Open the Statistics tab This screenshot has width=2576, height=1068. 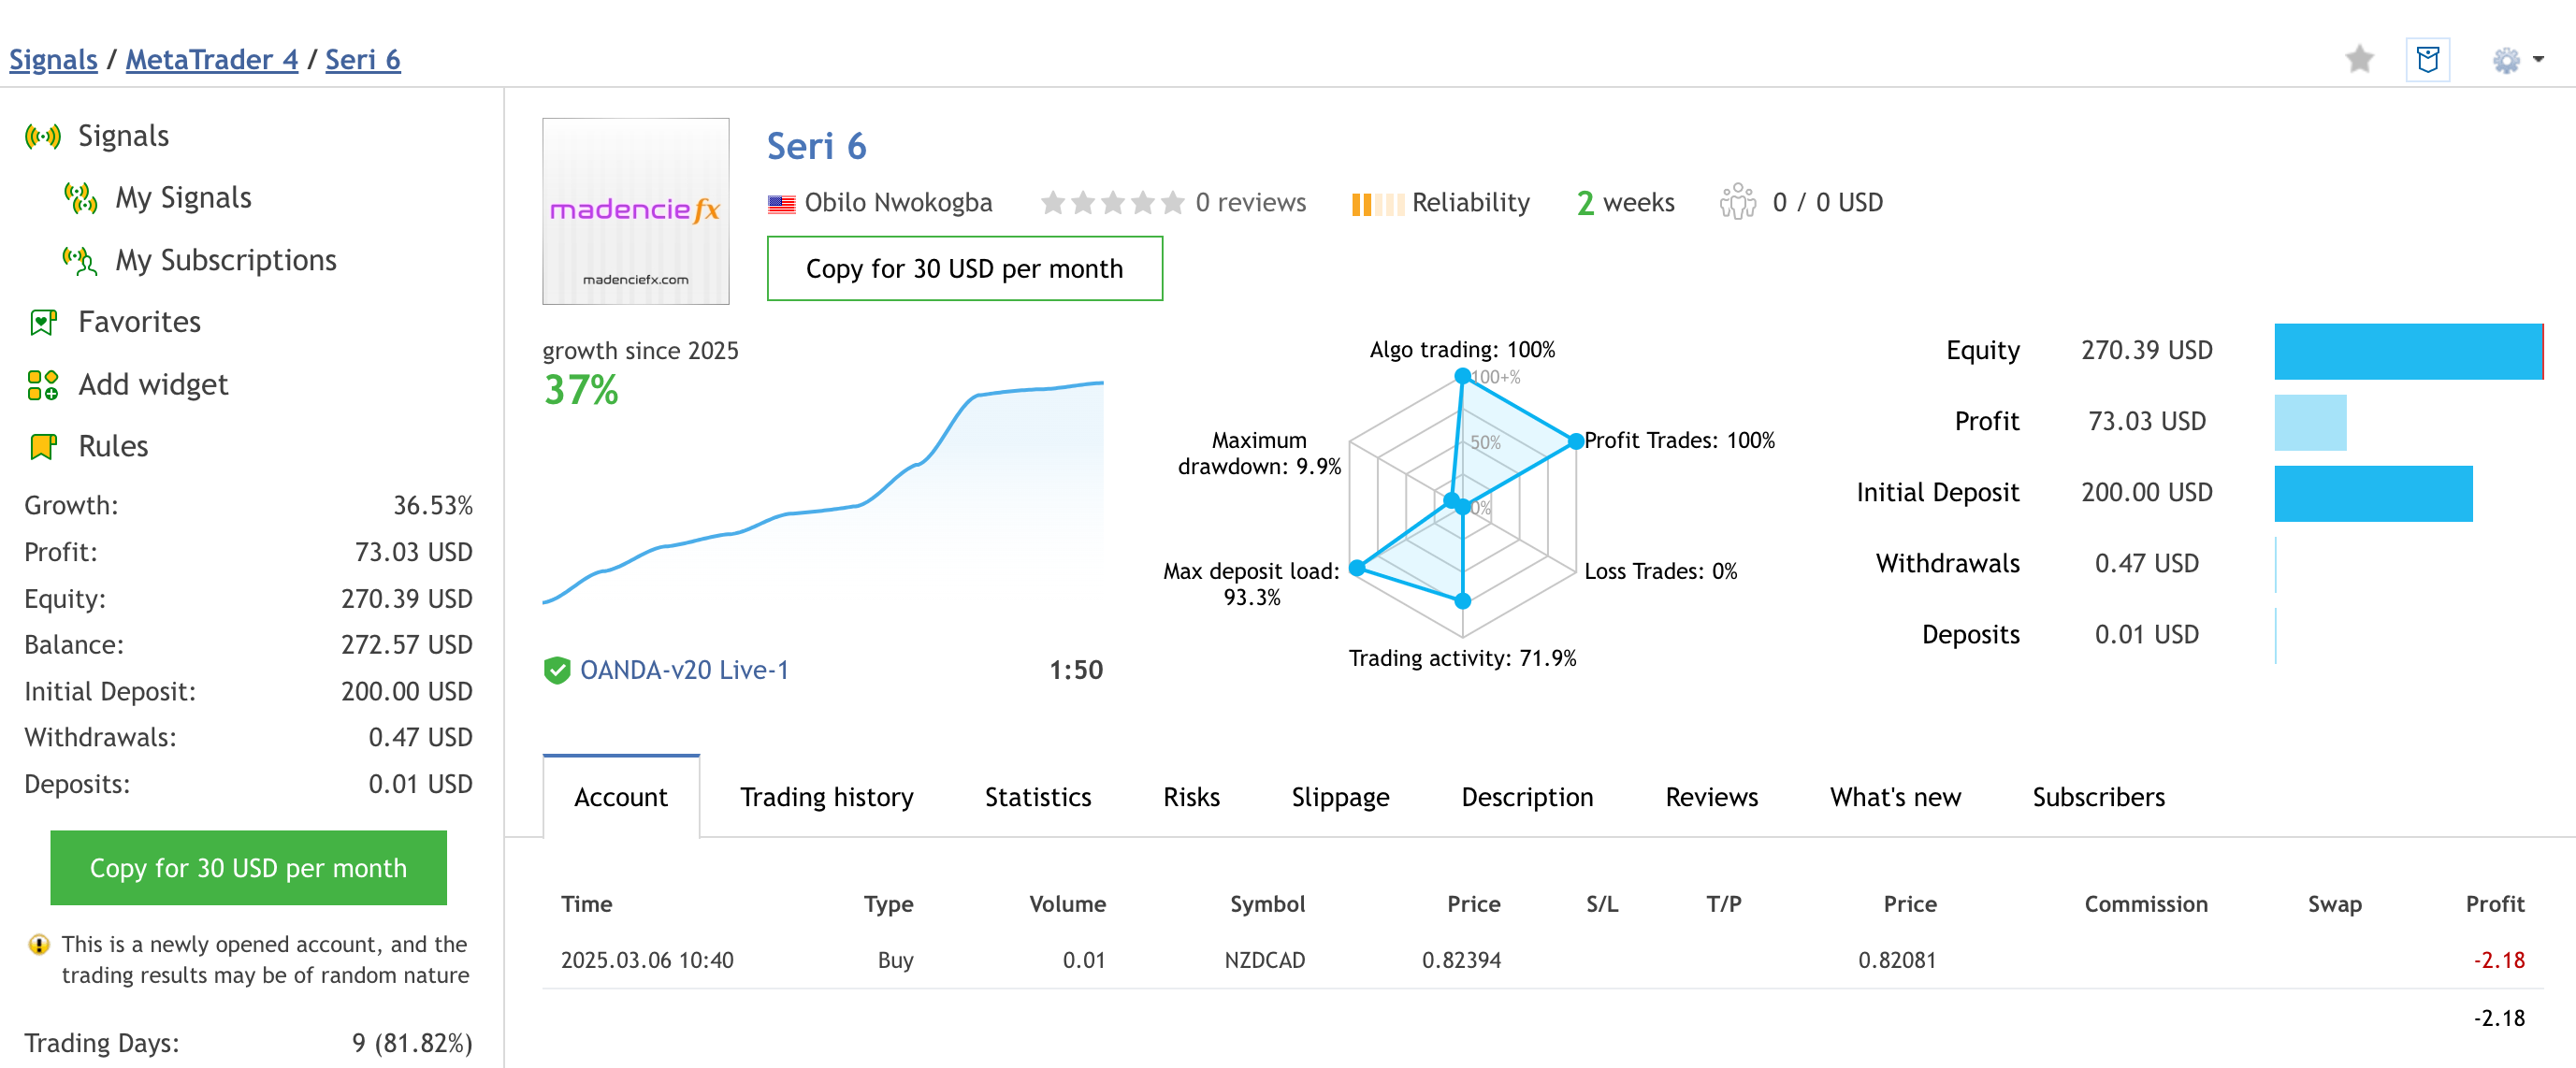1037,797
